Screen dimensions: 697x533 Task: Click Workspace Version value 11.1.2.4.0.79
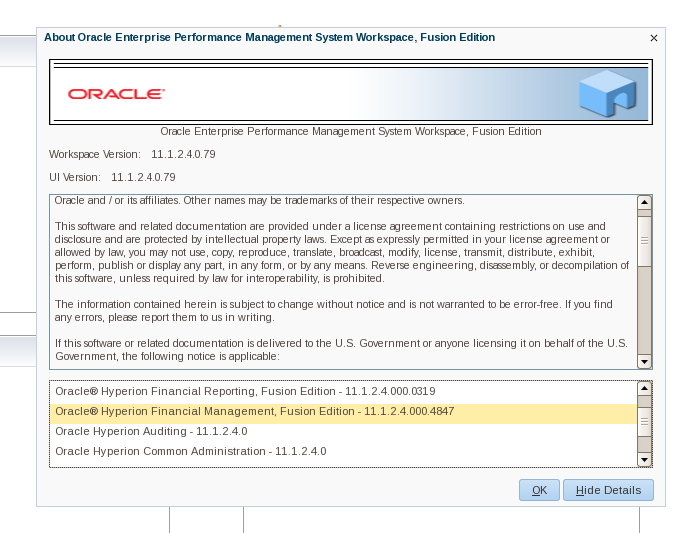click(x=183, y=154)
